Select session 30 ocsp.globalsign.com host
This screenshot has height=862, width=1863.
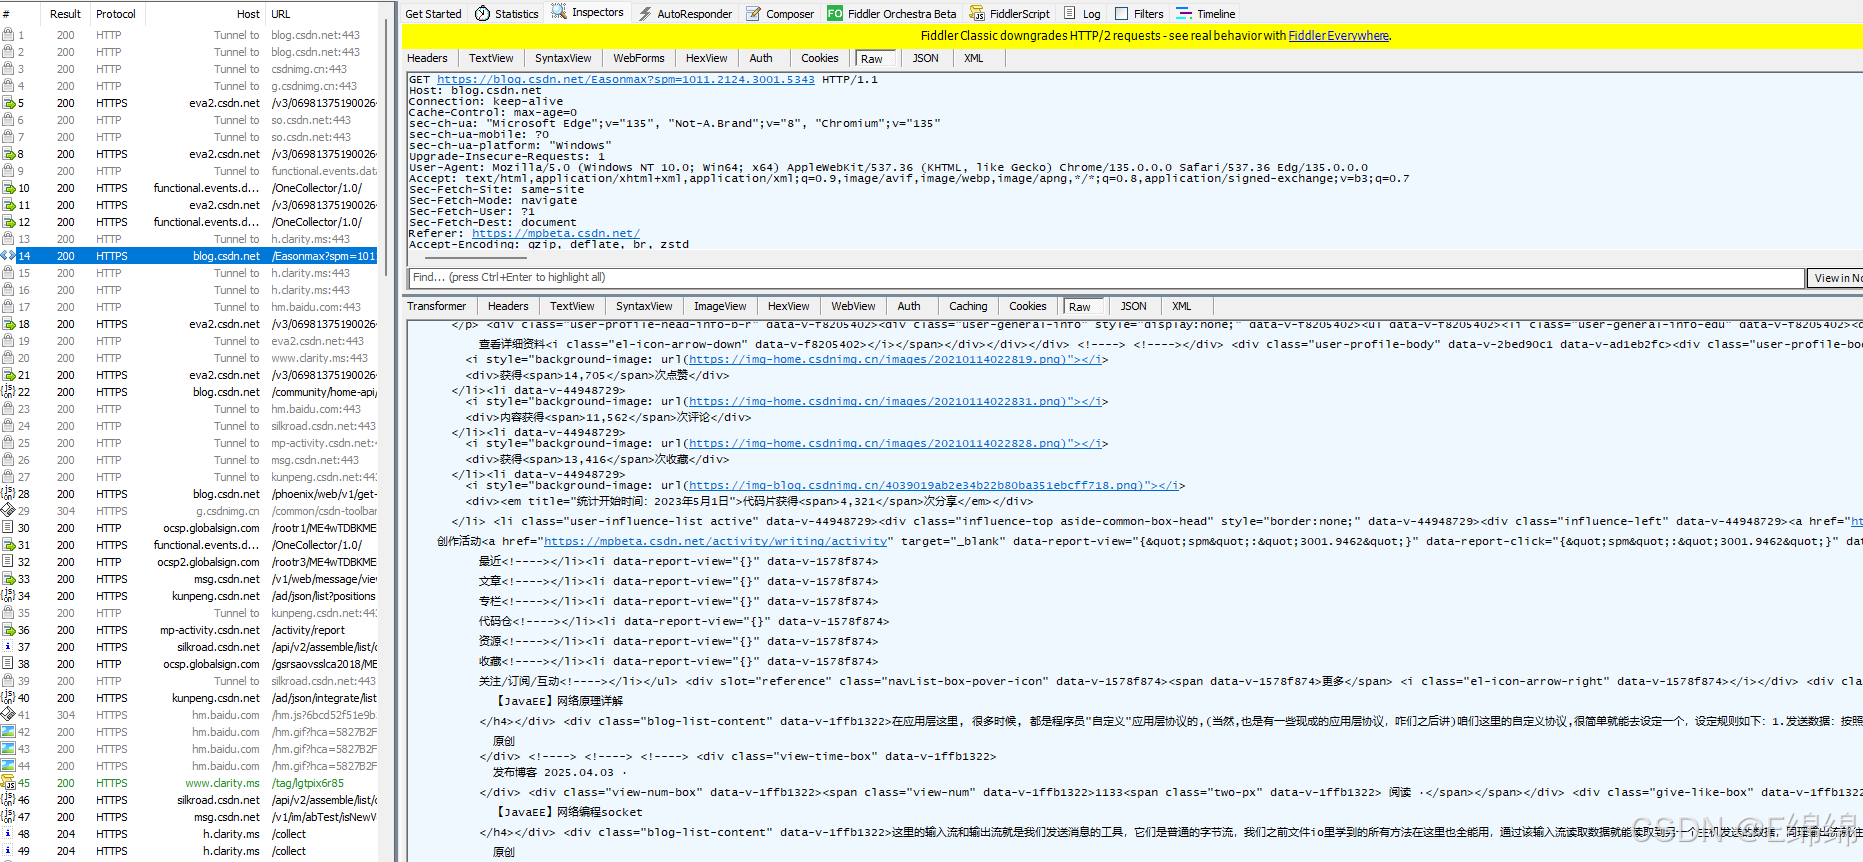tap(211, 528)
